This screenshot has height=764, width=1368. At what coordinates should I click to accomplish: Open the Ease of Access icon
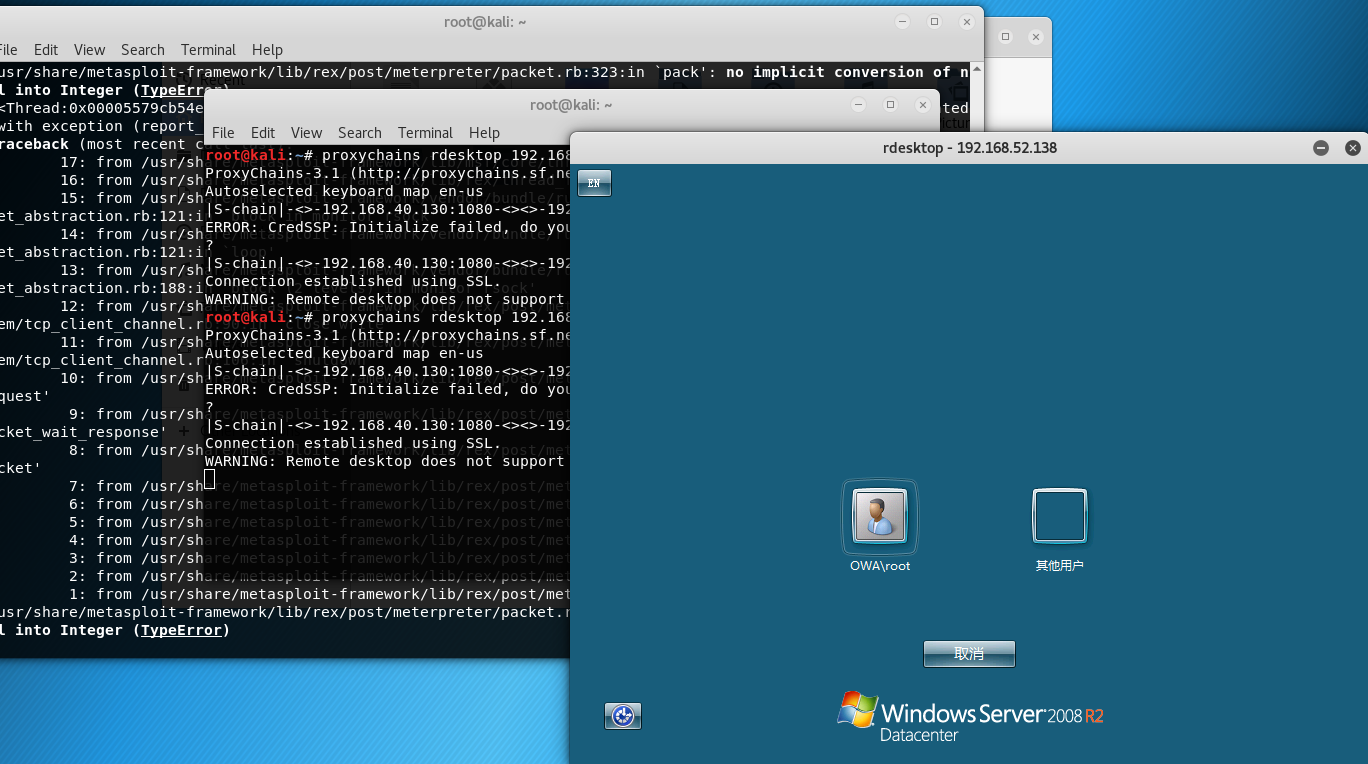pos(623,716)
